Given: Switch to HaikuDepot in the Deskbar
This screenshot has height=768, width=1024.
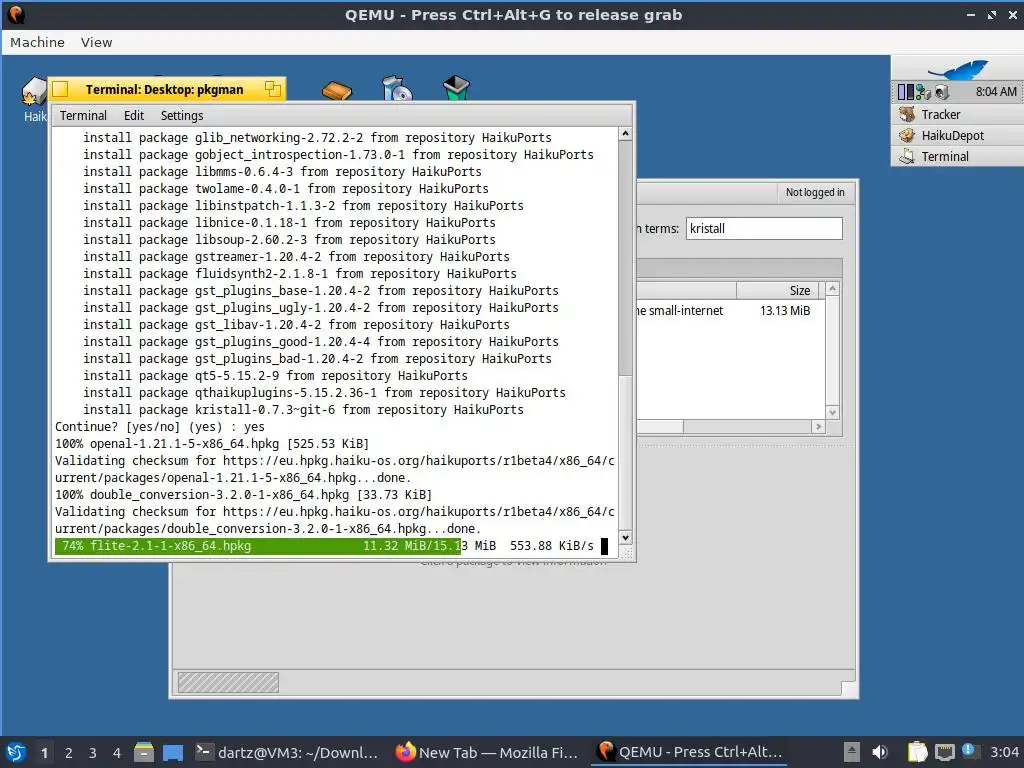Looking at the screenshot, I should click(x=957, y=135).
